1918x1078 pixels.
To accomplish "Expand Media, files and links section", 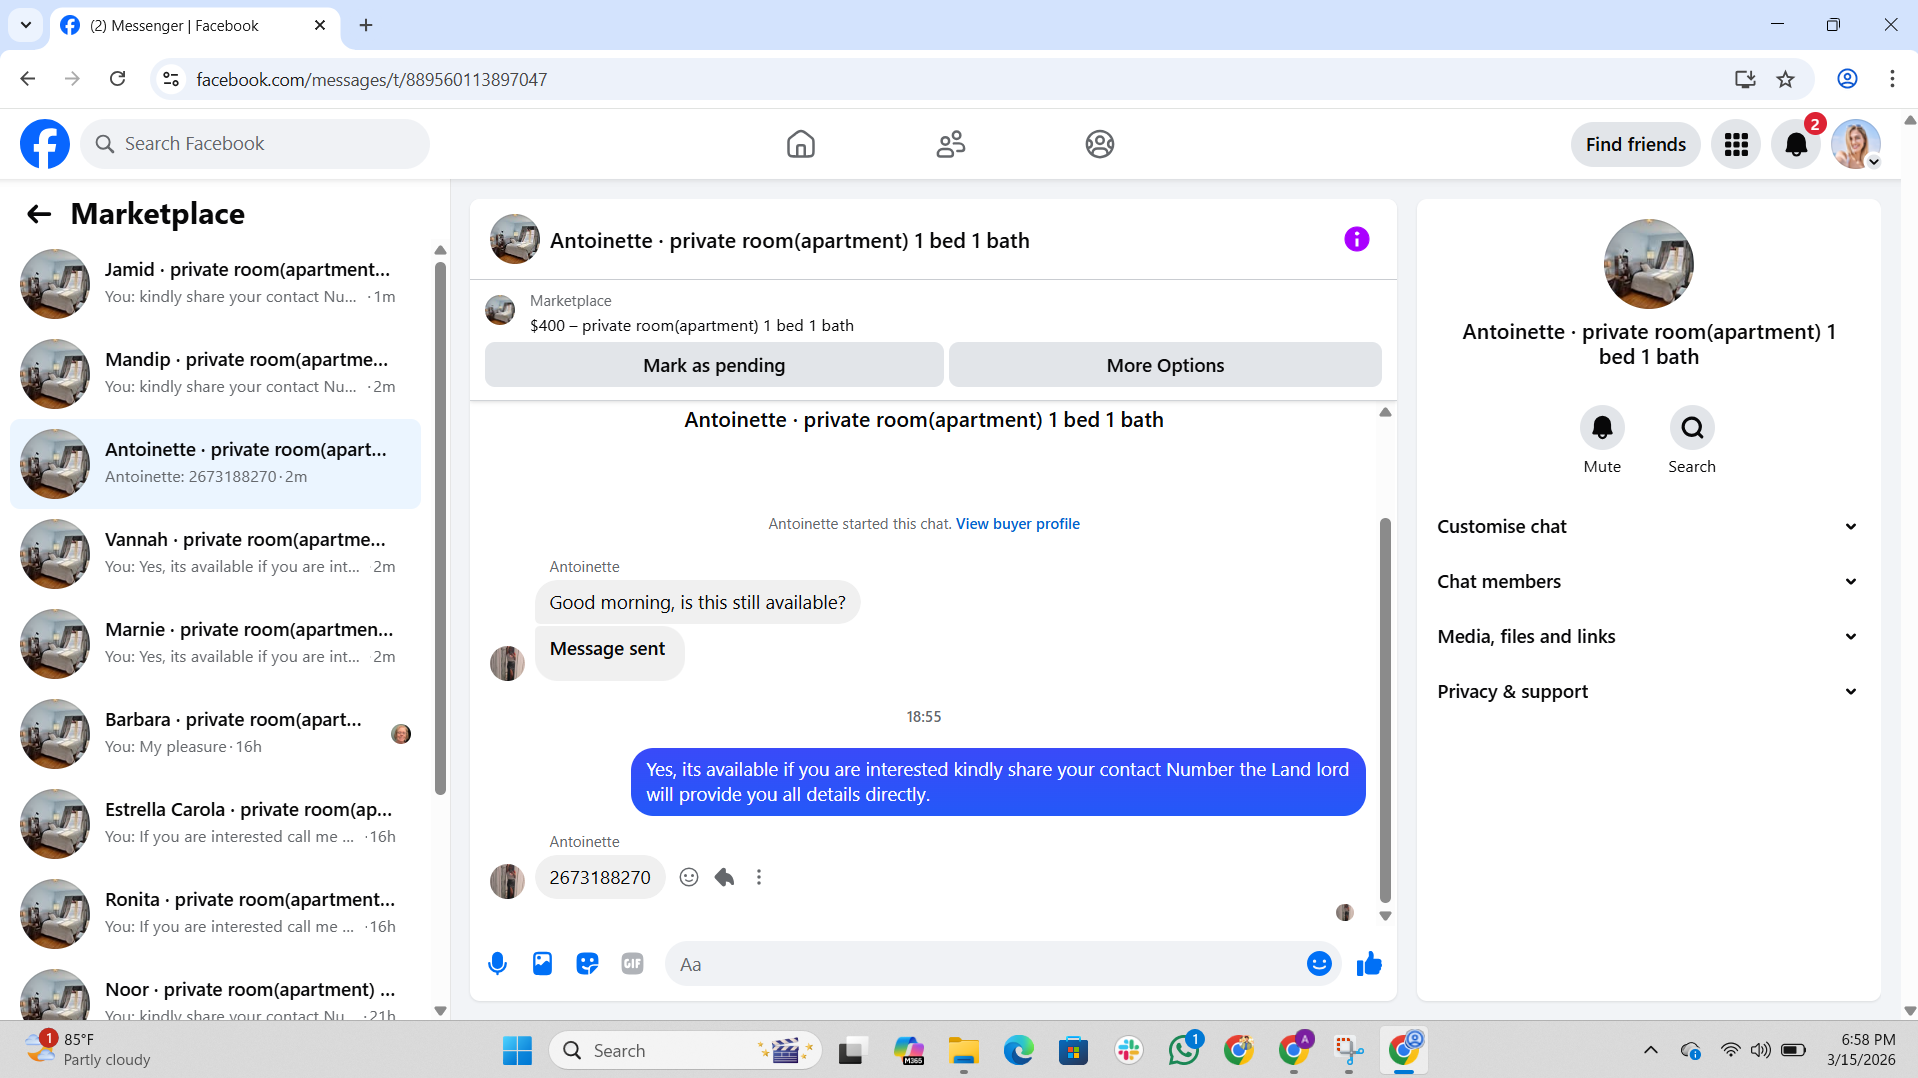I will tap(1648, 637).
